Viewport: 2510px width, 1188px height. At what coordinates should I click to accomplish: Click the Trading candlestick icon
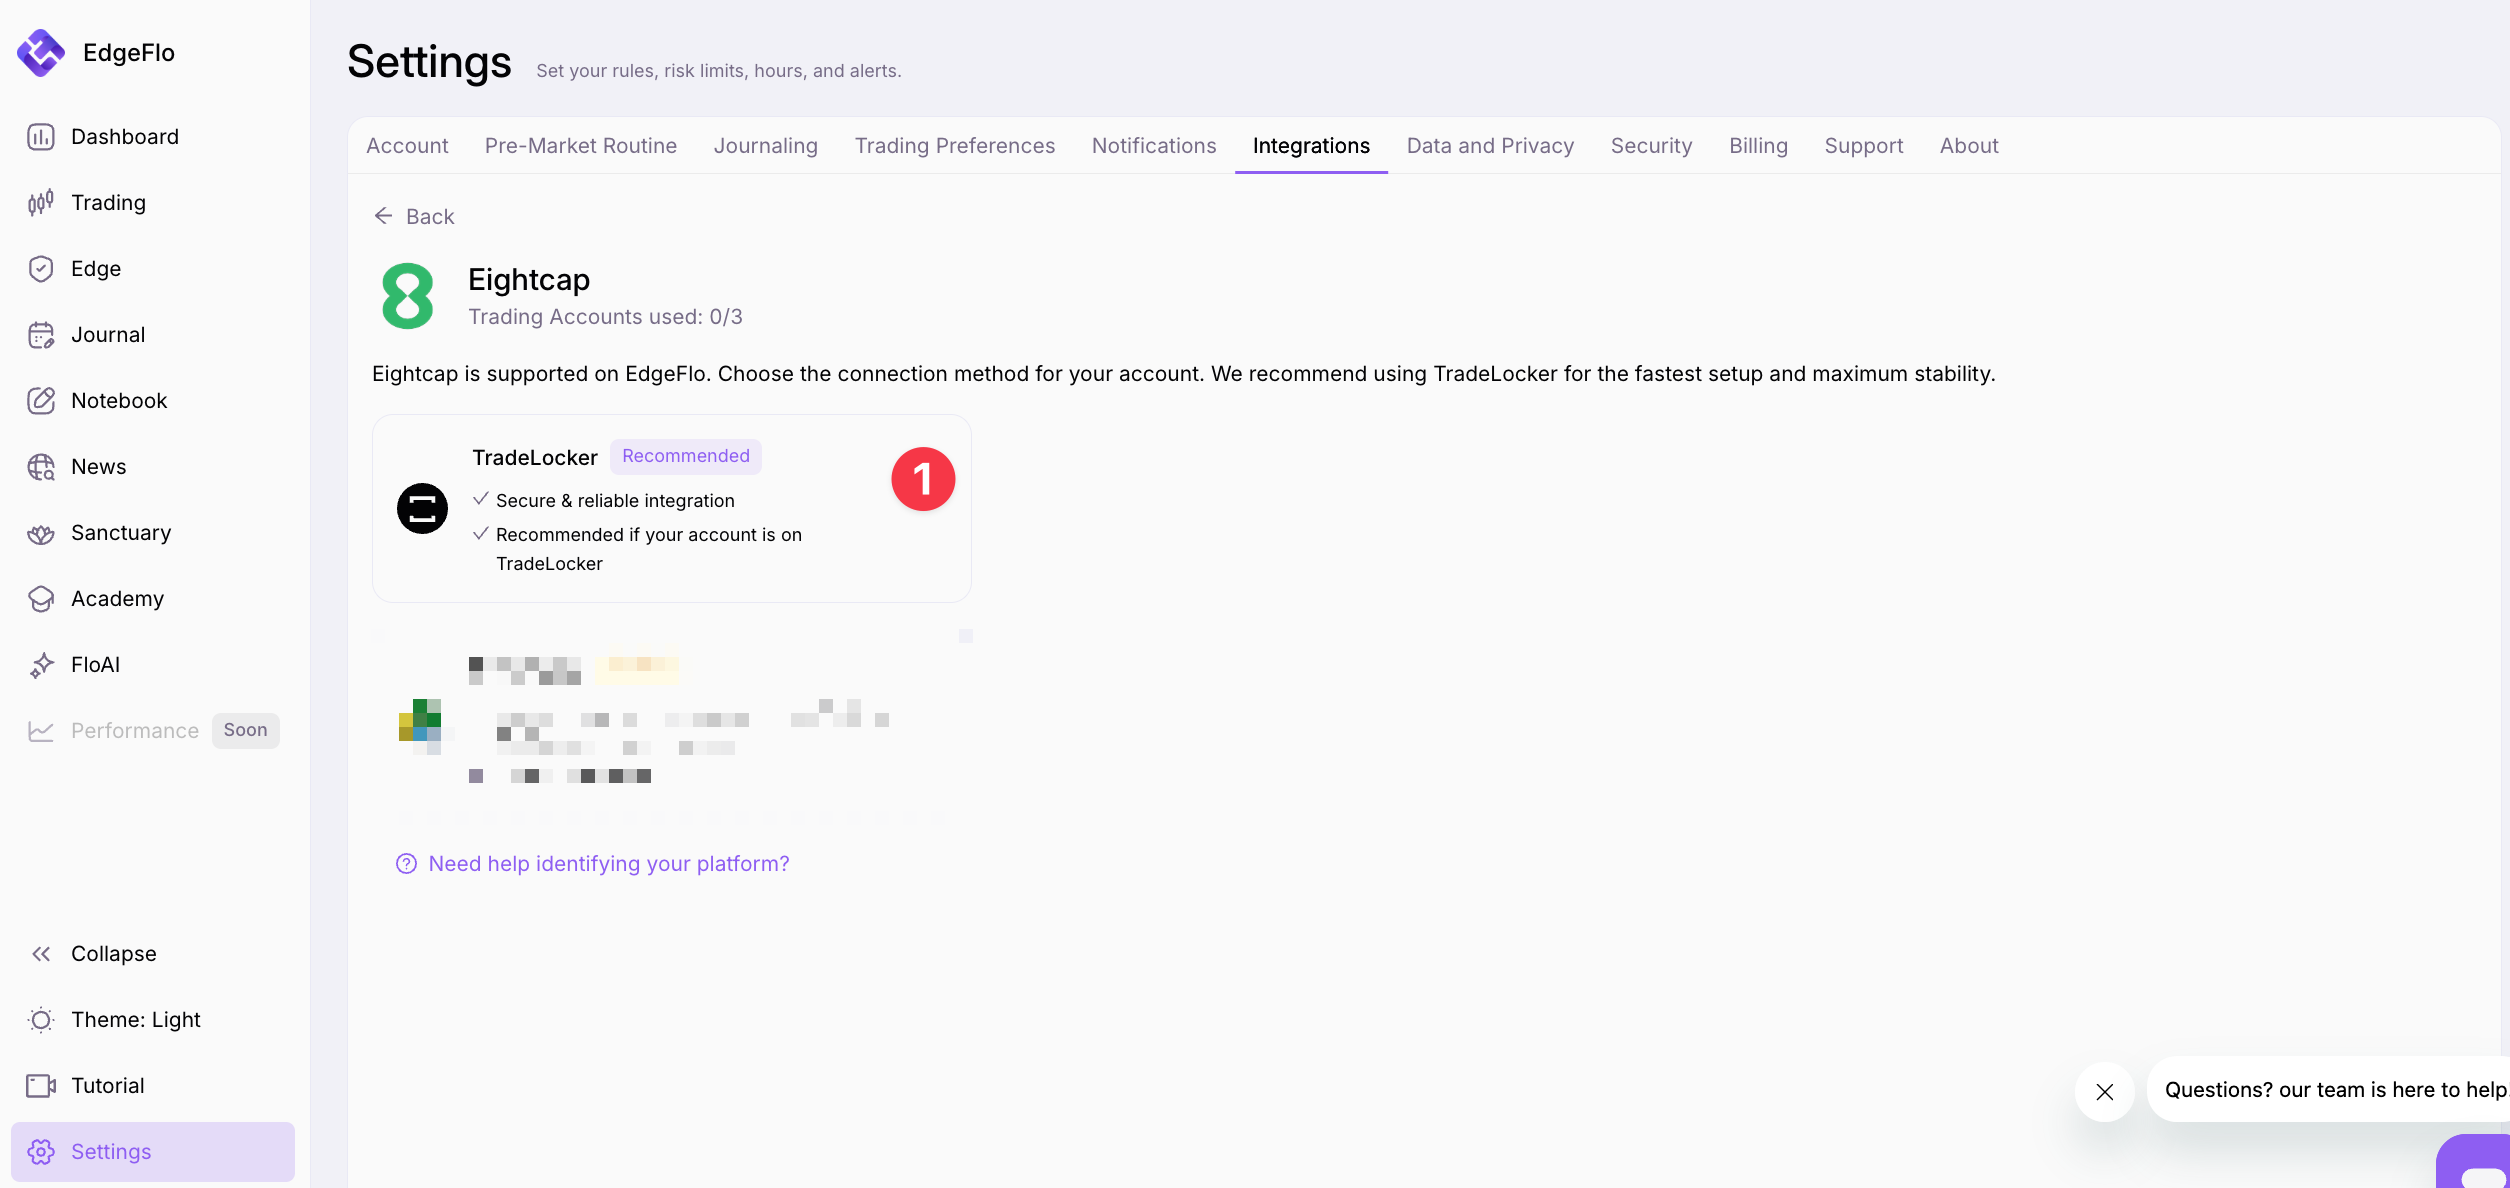41,203
